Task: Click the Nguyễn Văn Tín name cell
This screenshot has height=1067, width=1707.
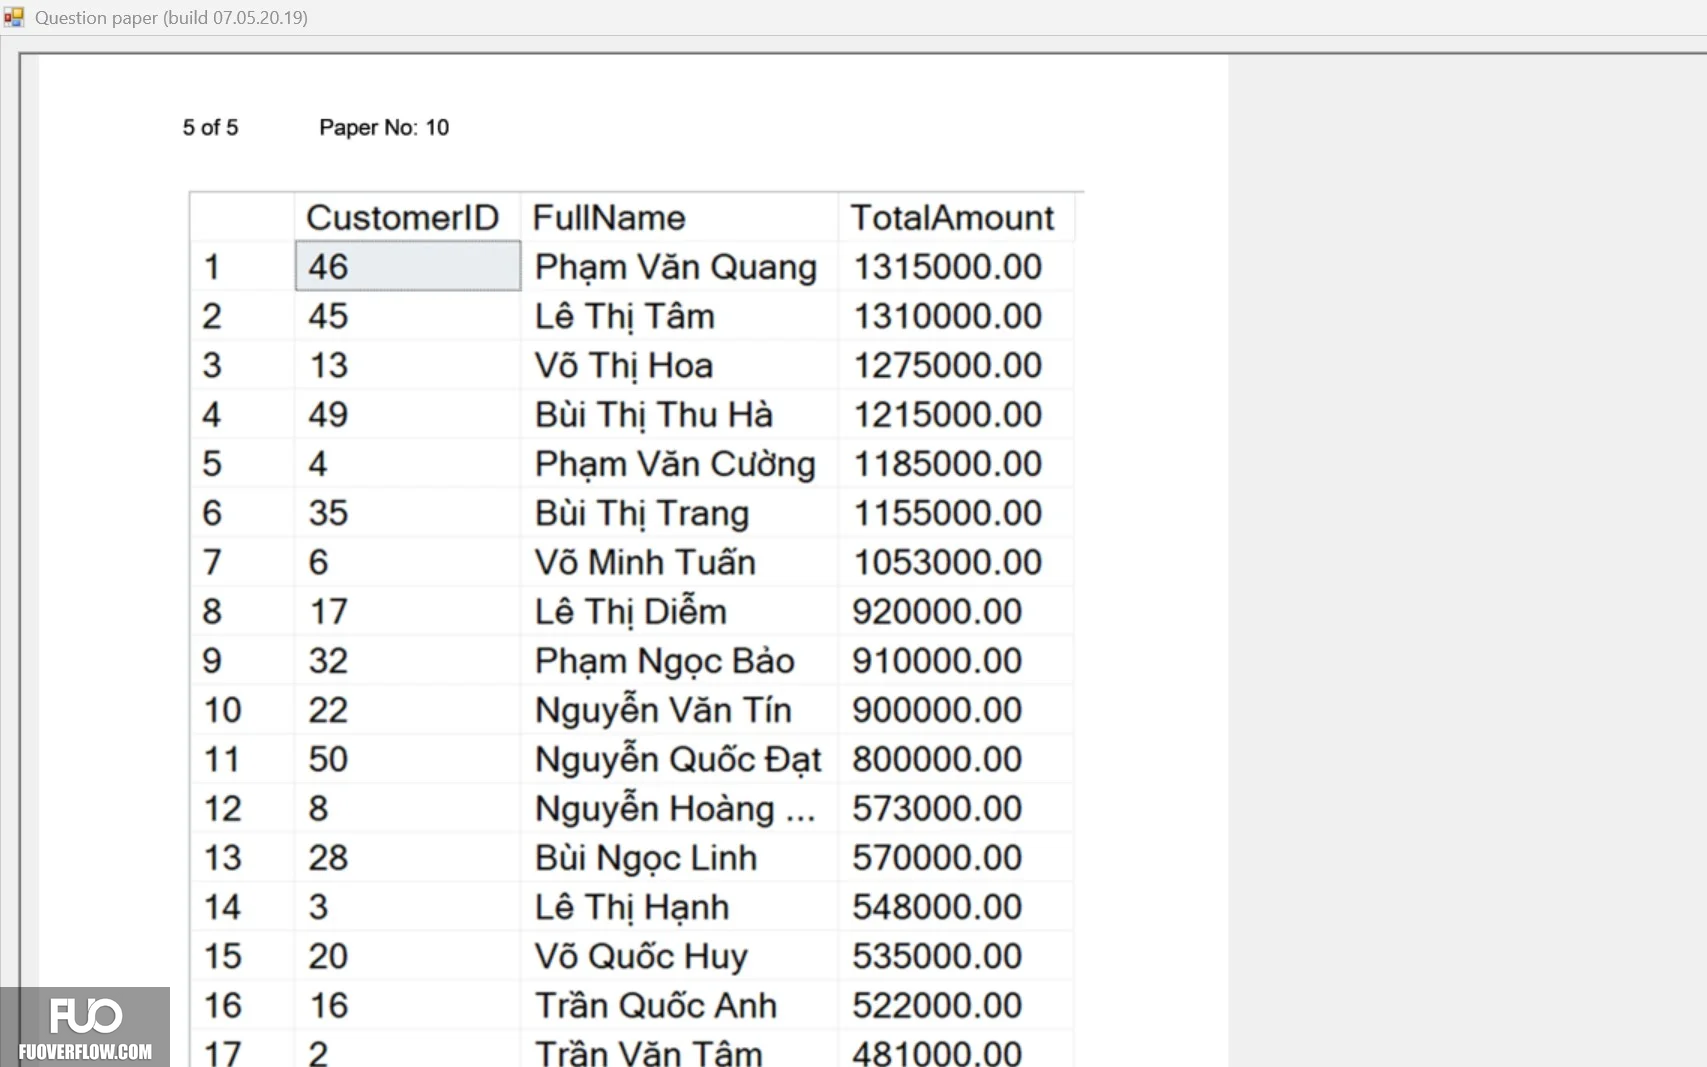Action: point(679,710)
